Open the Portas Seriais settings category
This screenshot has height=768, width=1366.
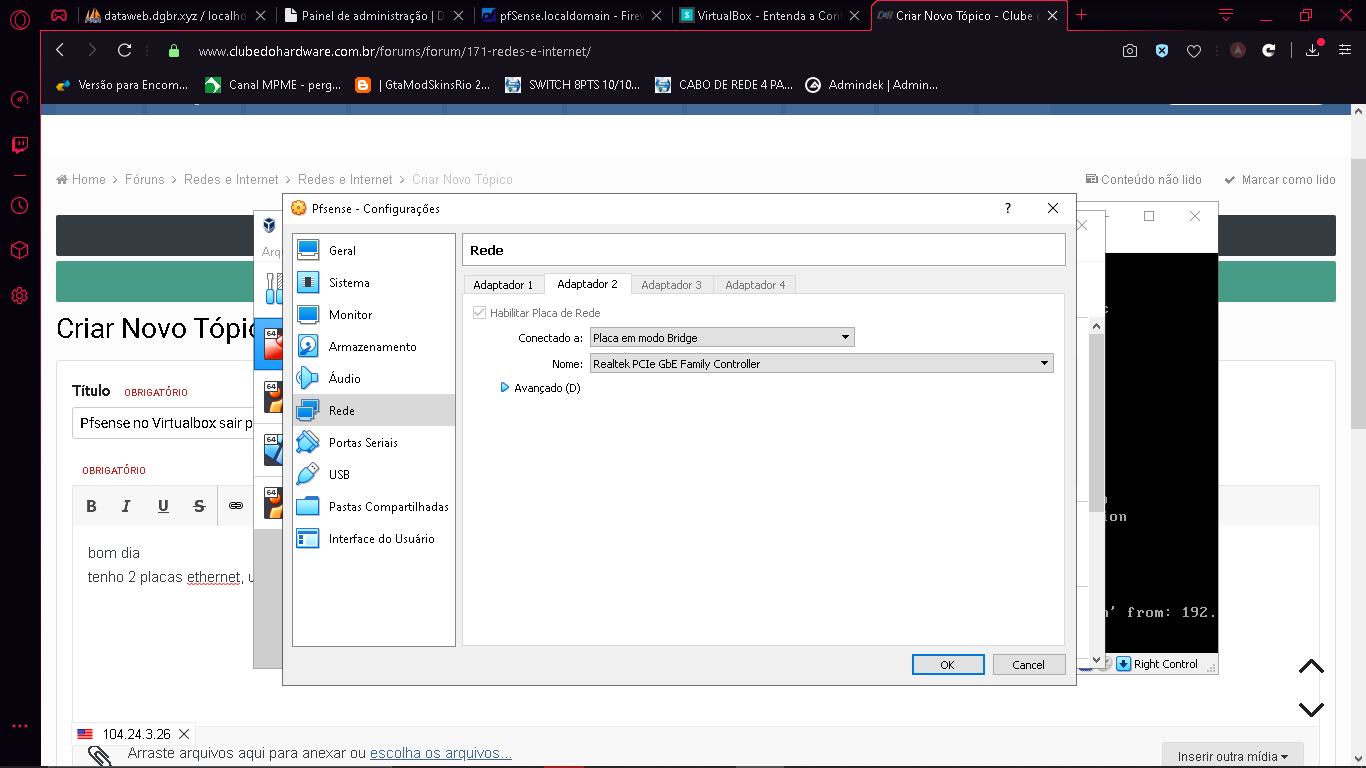click(x=374, y=443)
